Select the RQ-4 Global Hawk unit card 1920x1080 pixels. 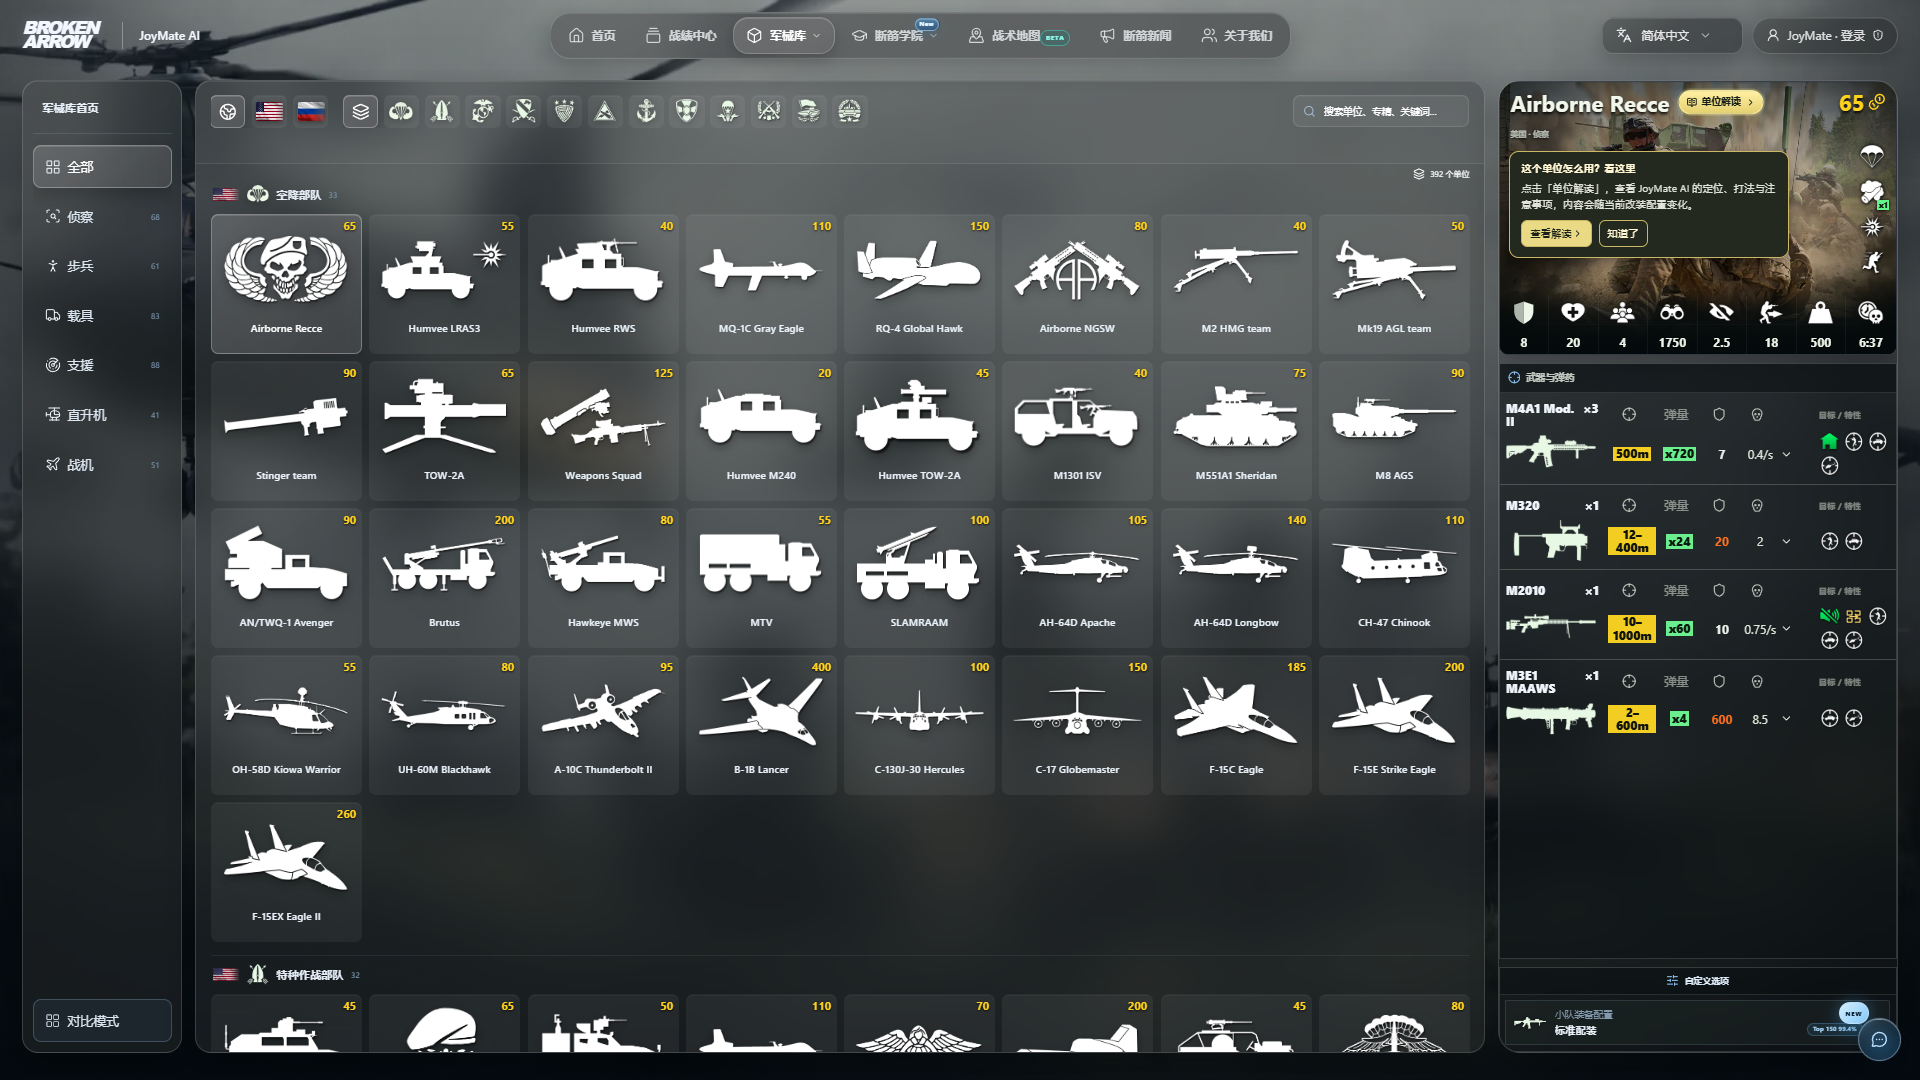(919, 283)
